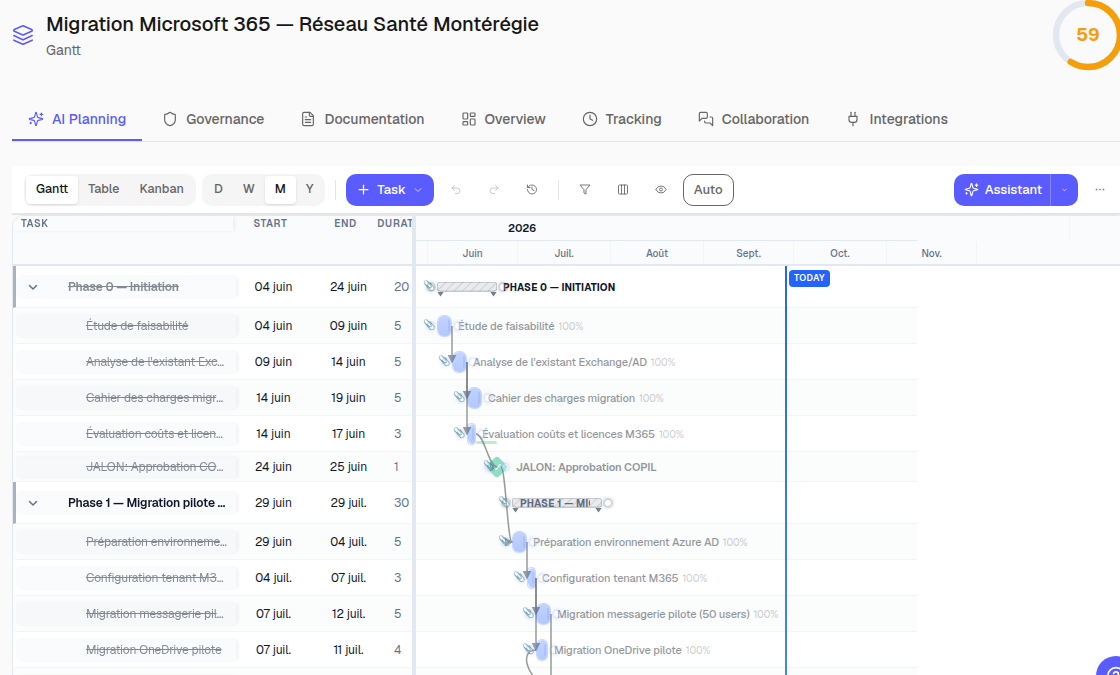Go to the Overview tab

pos(504,119)
